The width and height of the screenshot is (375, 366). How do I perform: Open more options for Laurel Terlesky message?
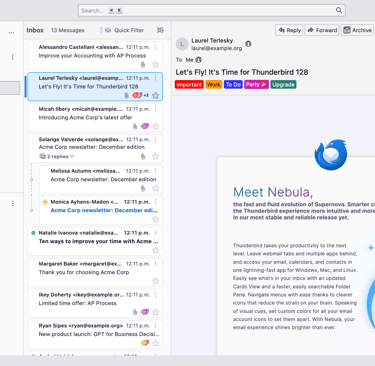[156, 78]
